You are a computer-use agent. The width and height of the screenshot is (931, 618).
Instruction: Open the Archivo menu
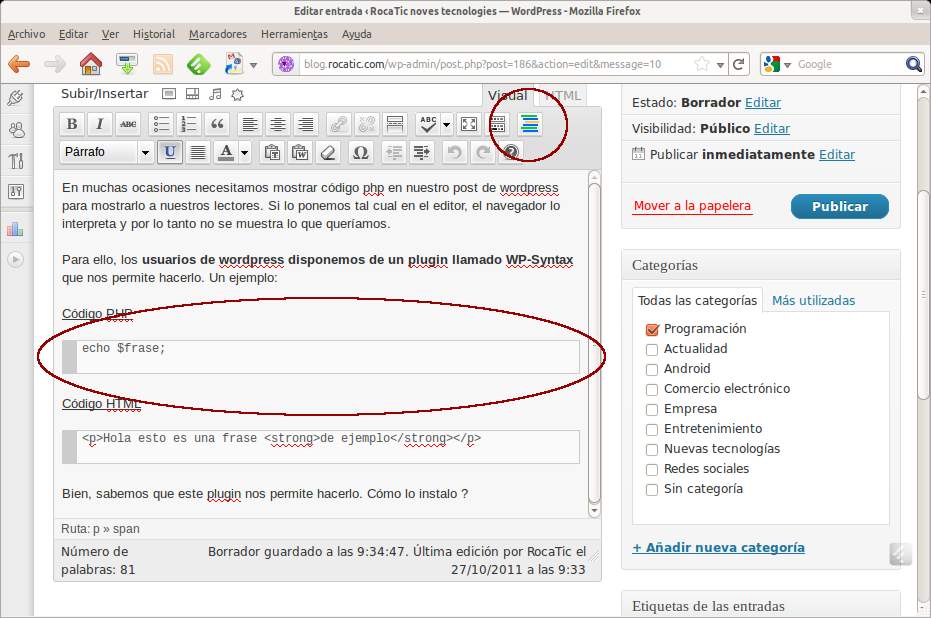pos(26,34)
